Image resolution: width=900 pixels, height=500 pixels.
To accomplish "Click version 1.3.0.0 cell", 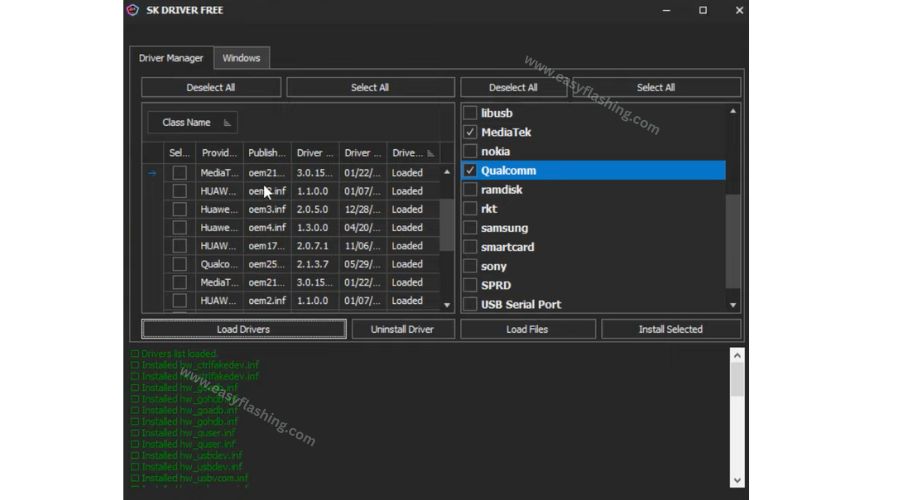I will click(x=315, y=227).
